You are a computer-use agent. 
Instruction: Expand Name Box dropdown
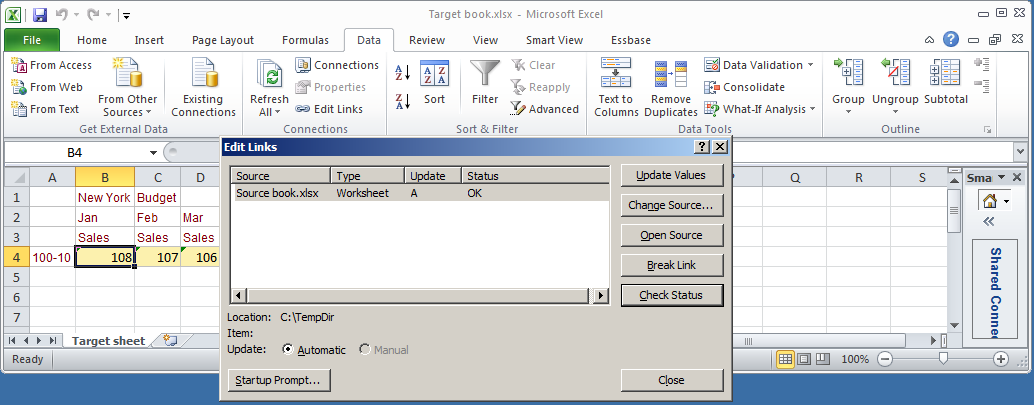tap(154, 152)
